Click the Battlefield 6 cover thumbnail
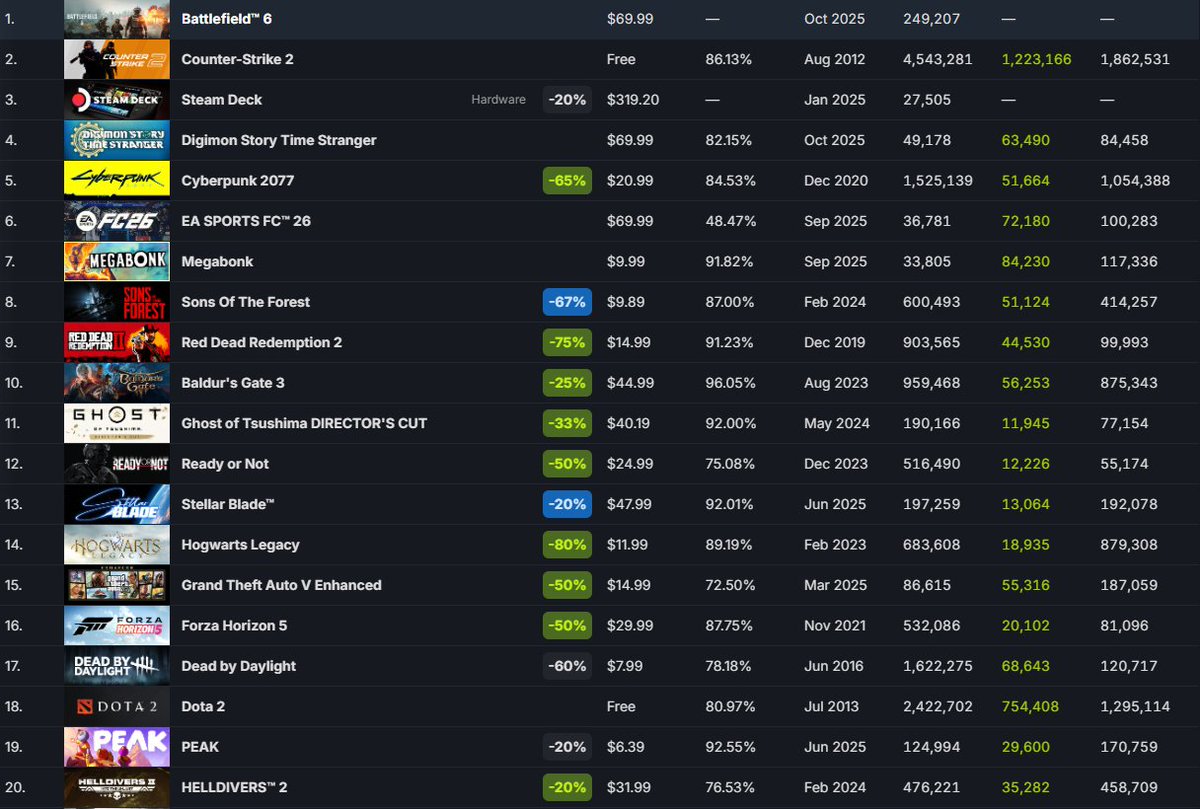The image size is (1200, 809). (x=116, y=18)
